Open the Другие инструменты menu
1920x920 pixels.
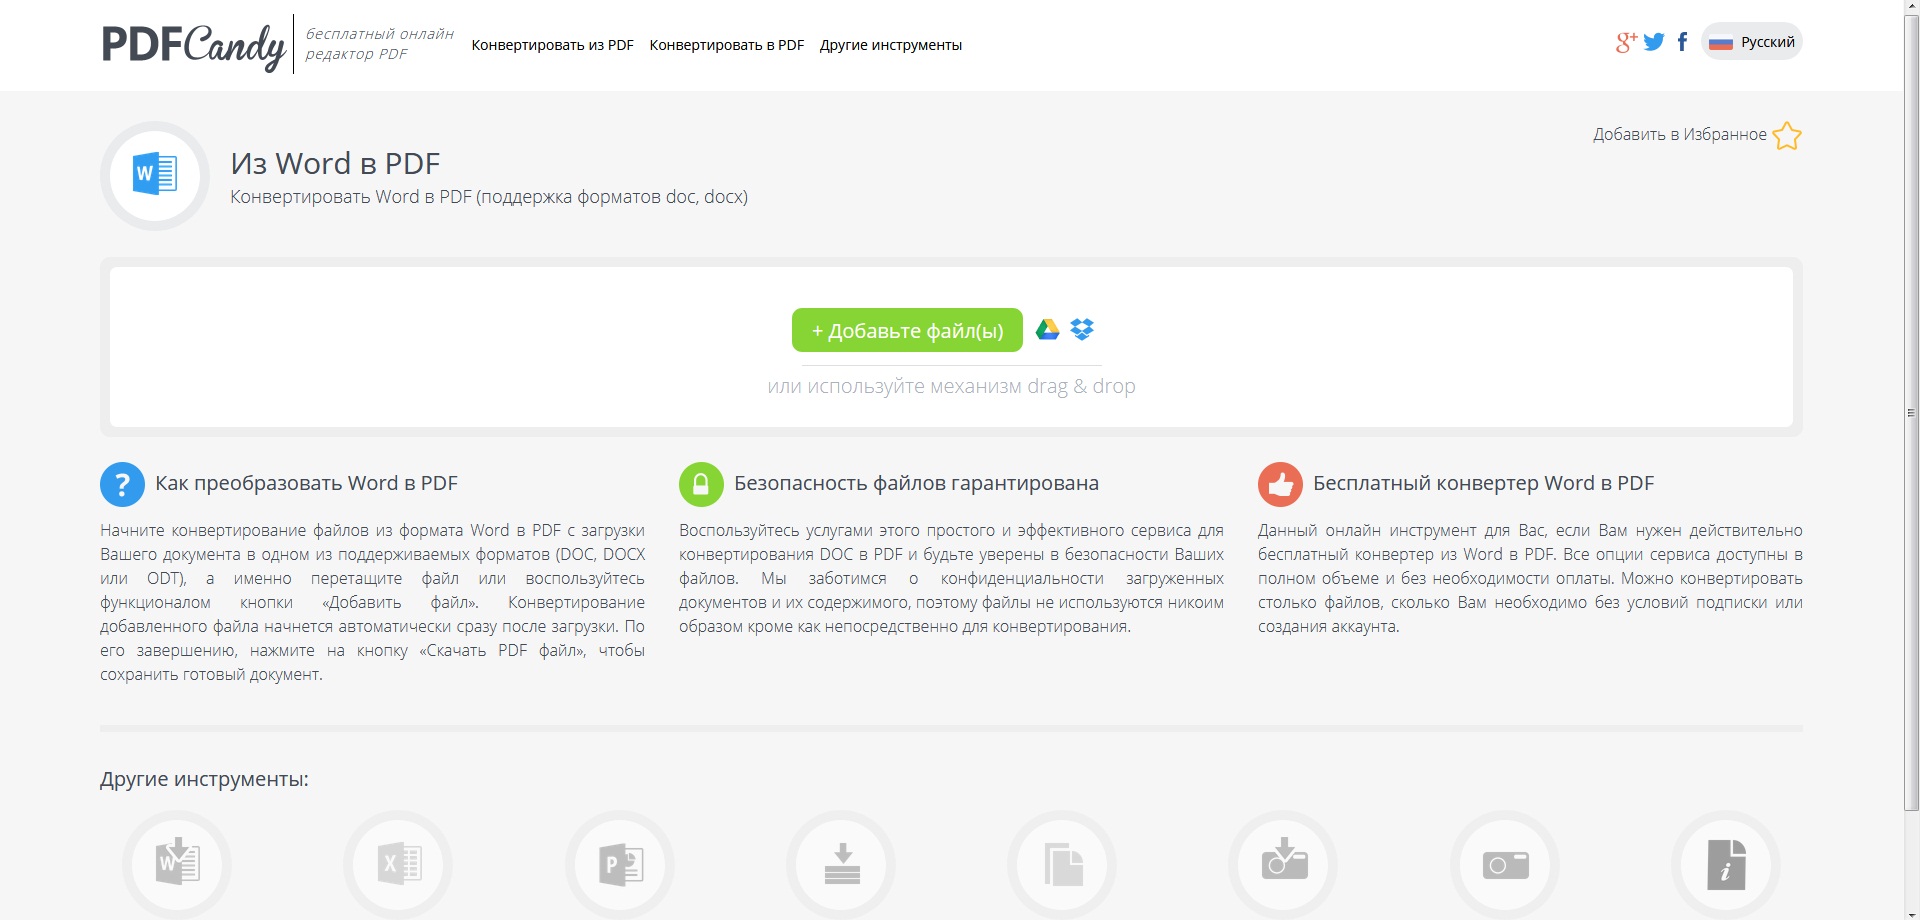click(890, 45)
